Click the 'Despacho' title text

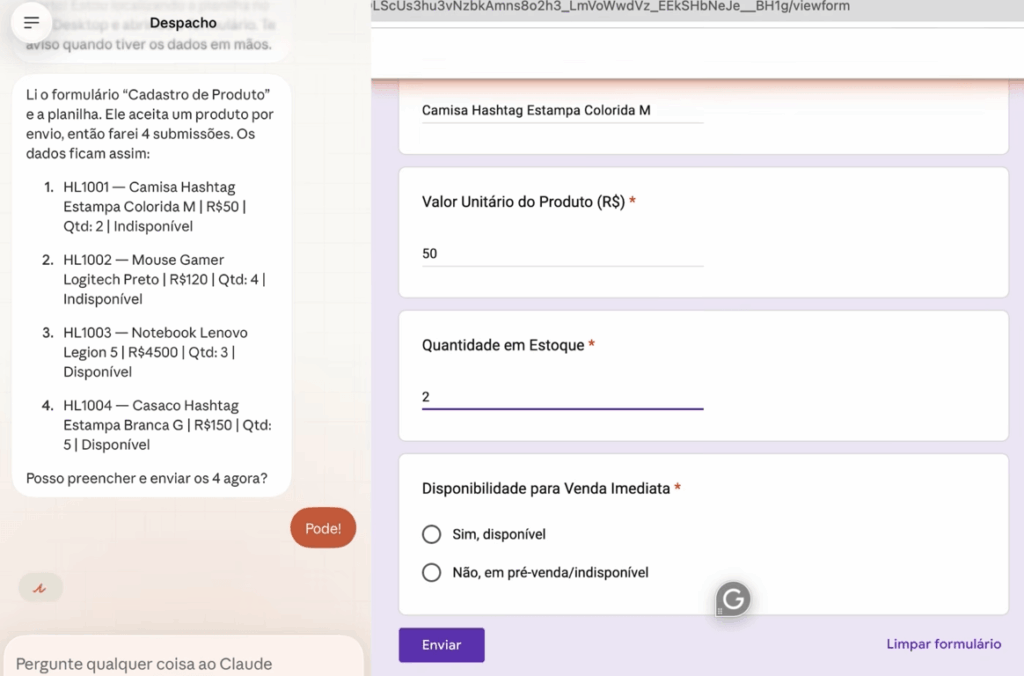[x=183, y=23]
